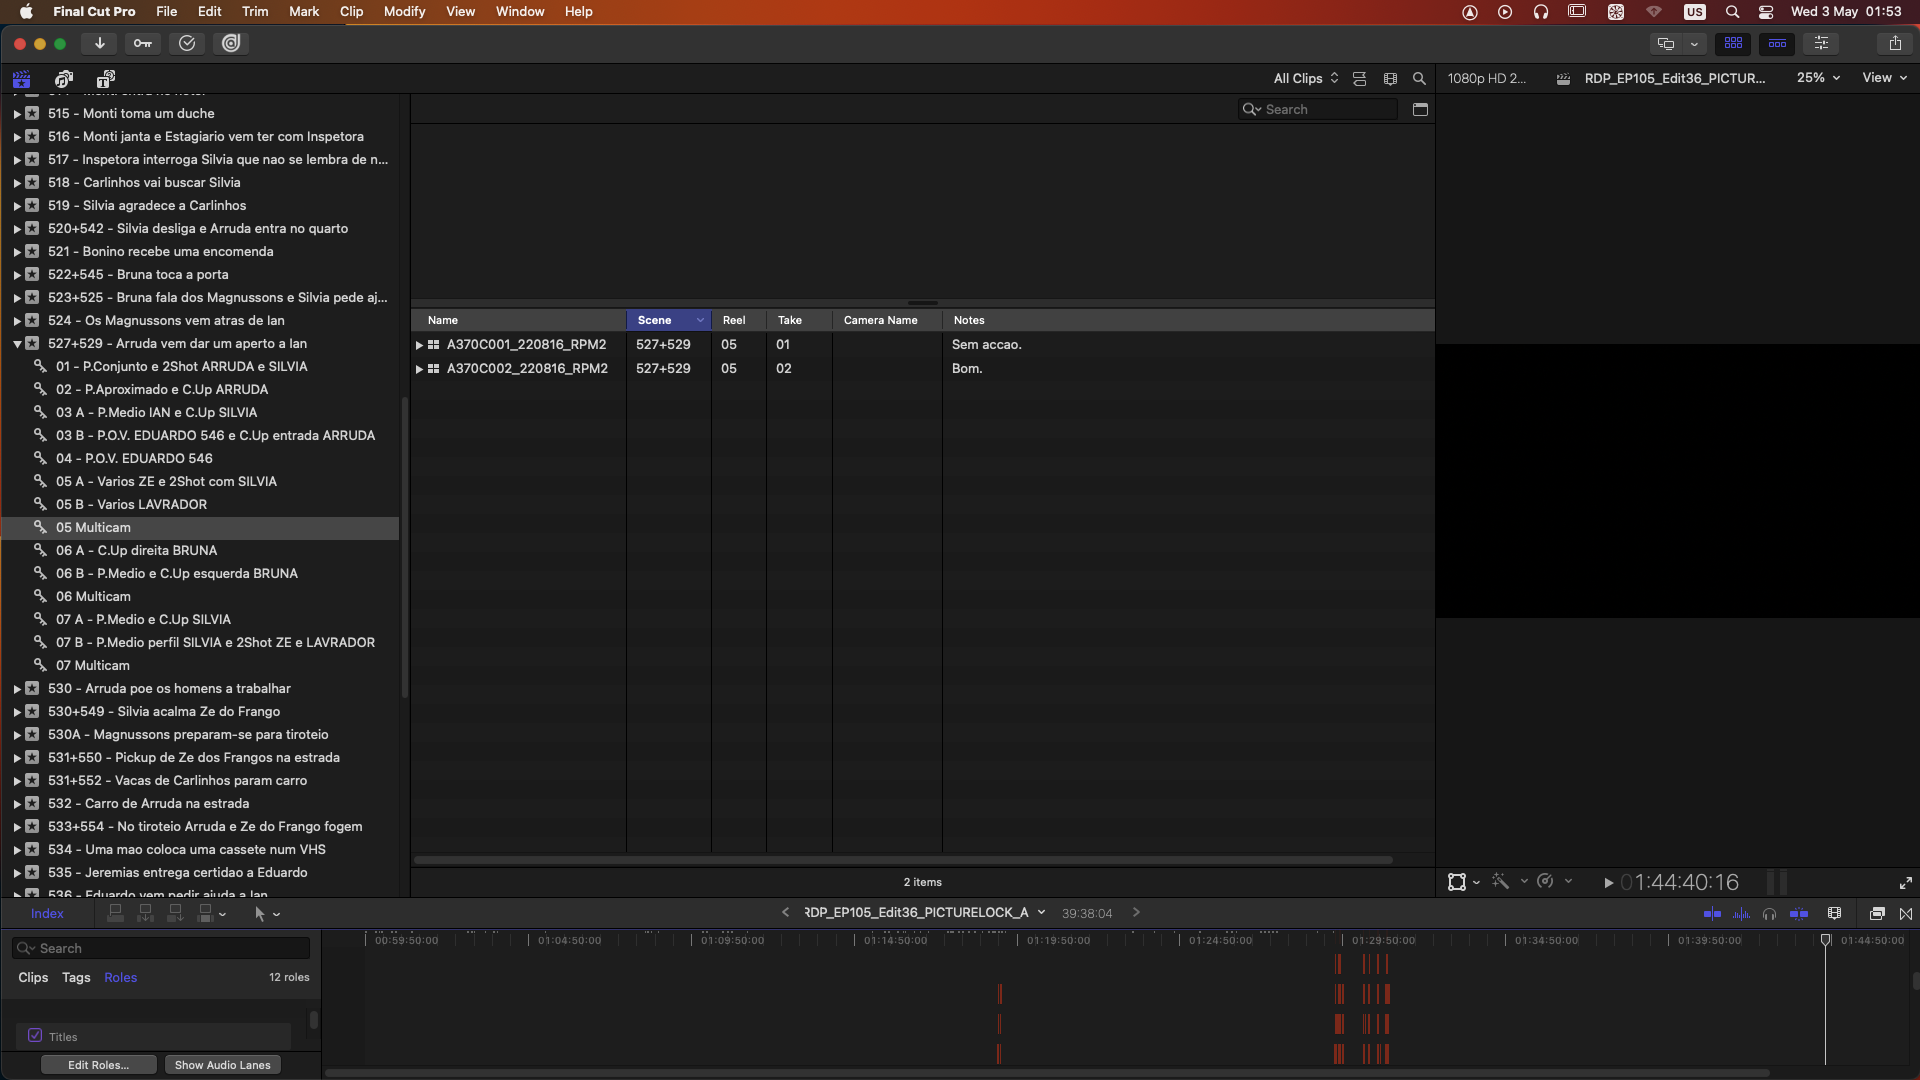
Task: Play the viewer from the play button
Action: [1608, 882]
